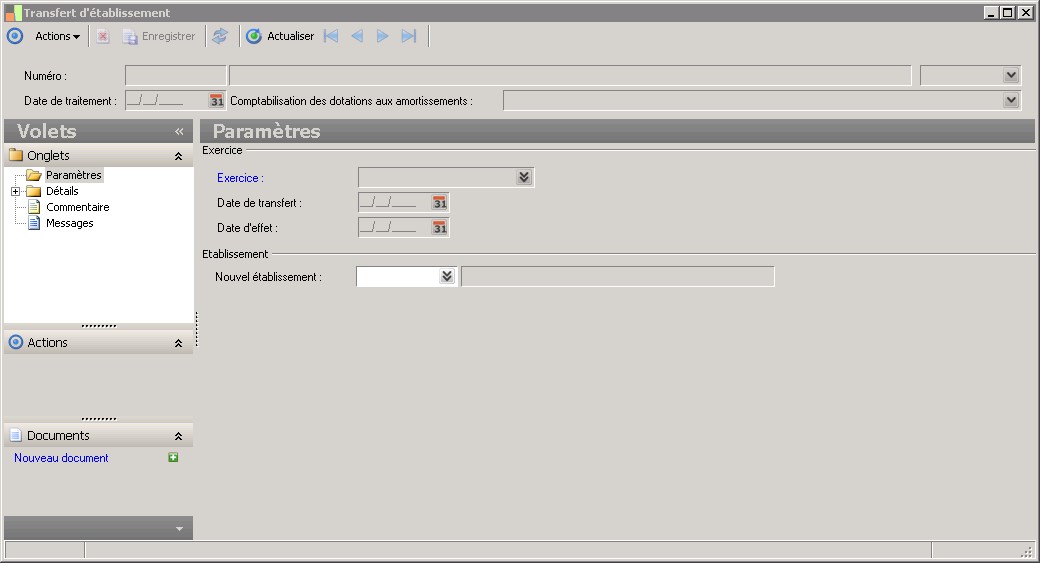
Task: Collapse the Actions pane section
Action: point(178,343)
